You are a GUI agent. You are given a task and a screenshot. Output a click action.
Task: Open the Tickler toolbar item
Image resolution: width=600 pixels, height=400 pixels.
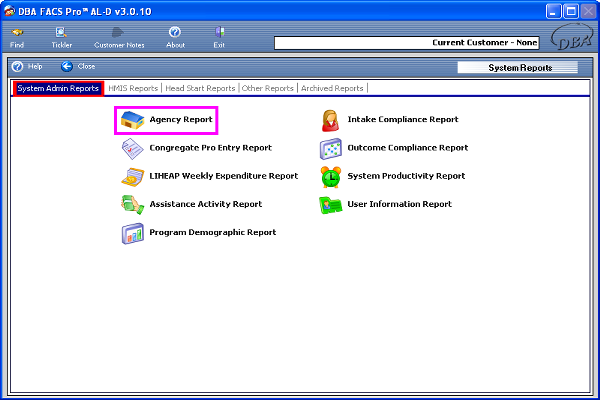(62, 38)
